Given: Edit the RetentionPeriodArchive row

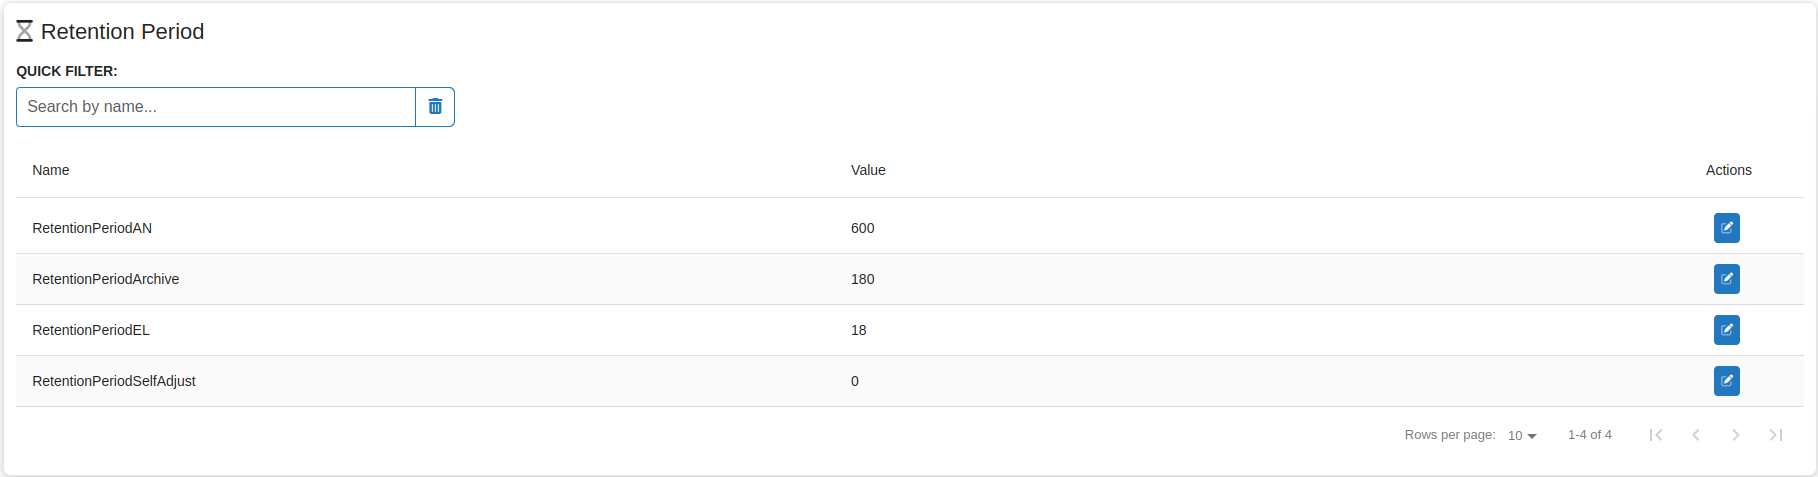Looking at the screenshot, I should 1726,279.
